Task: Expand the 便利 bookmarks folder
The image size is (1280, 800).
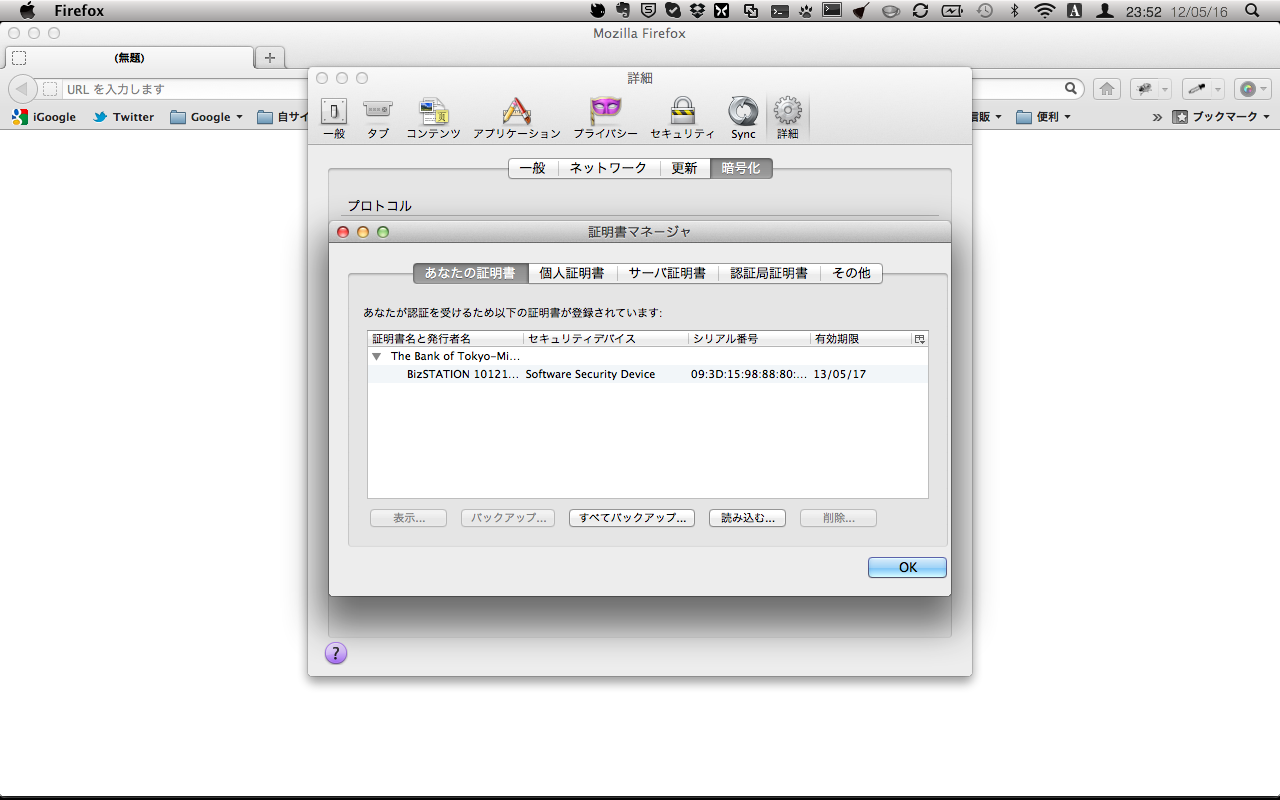Action: [x=1043, y=117]
